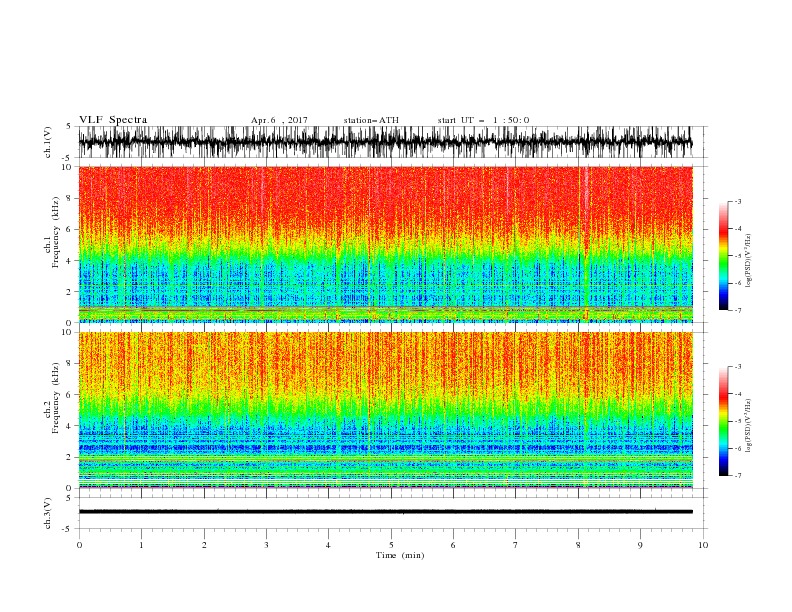Image resolution: width=792 pixels, height=612 pixels.
Task: Click the '-7' label on ch.2 colorbar
Action: [738, 476]
